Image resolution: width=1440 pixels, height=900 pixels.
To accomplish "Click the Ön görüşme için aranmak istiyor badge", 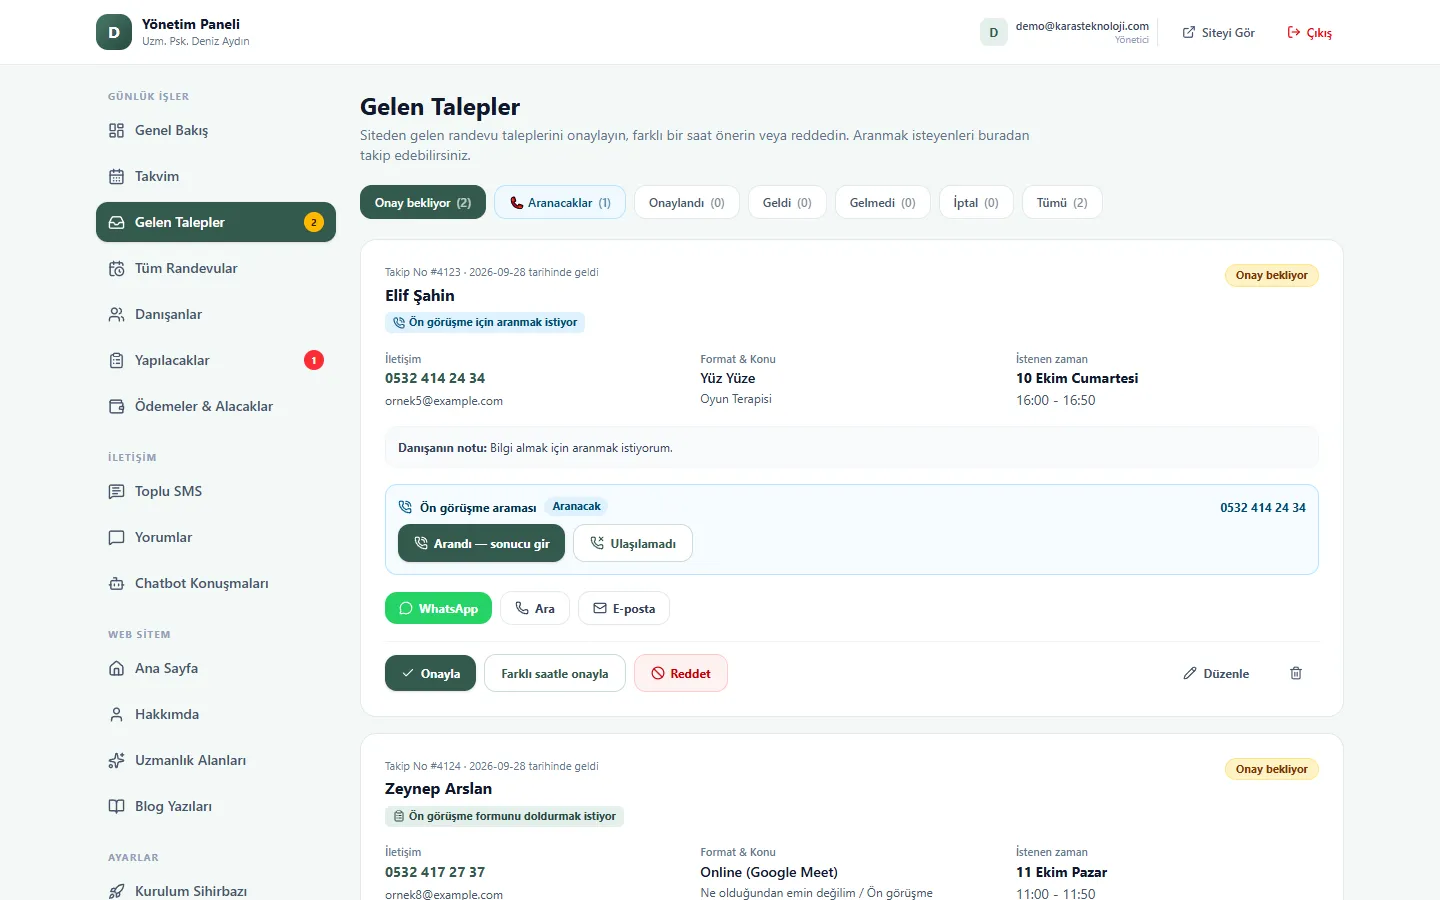I will pyautogui.click(x=485, y=322).
